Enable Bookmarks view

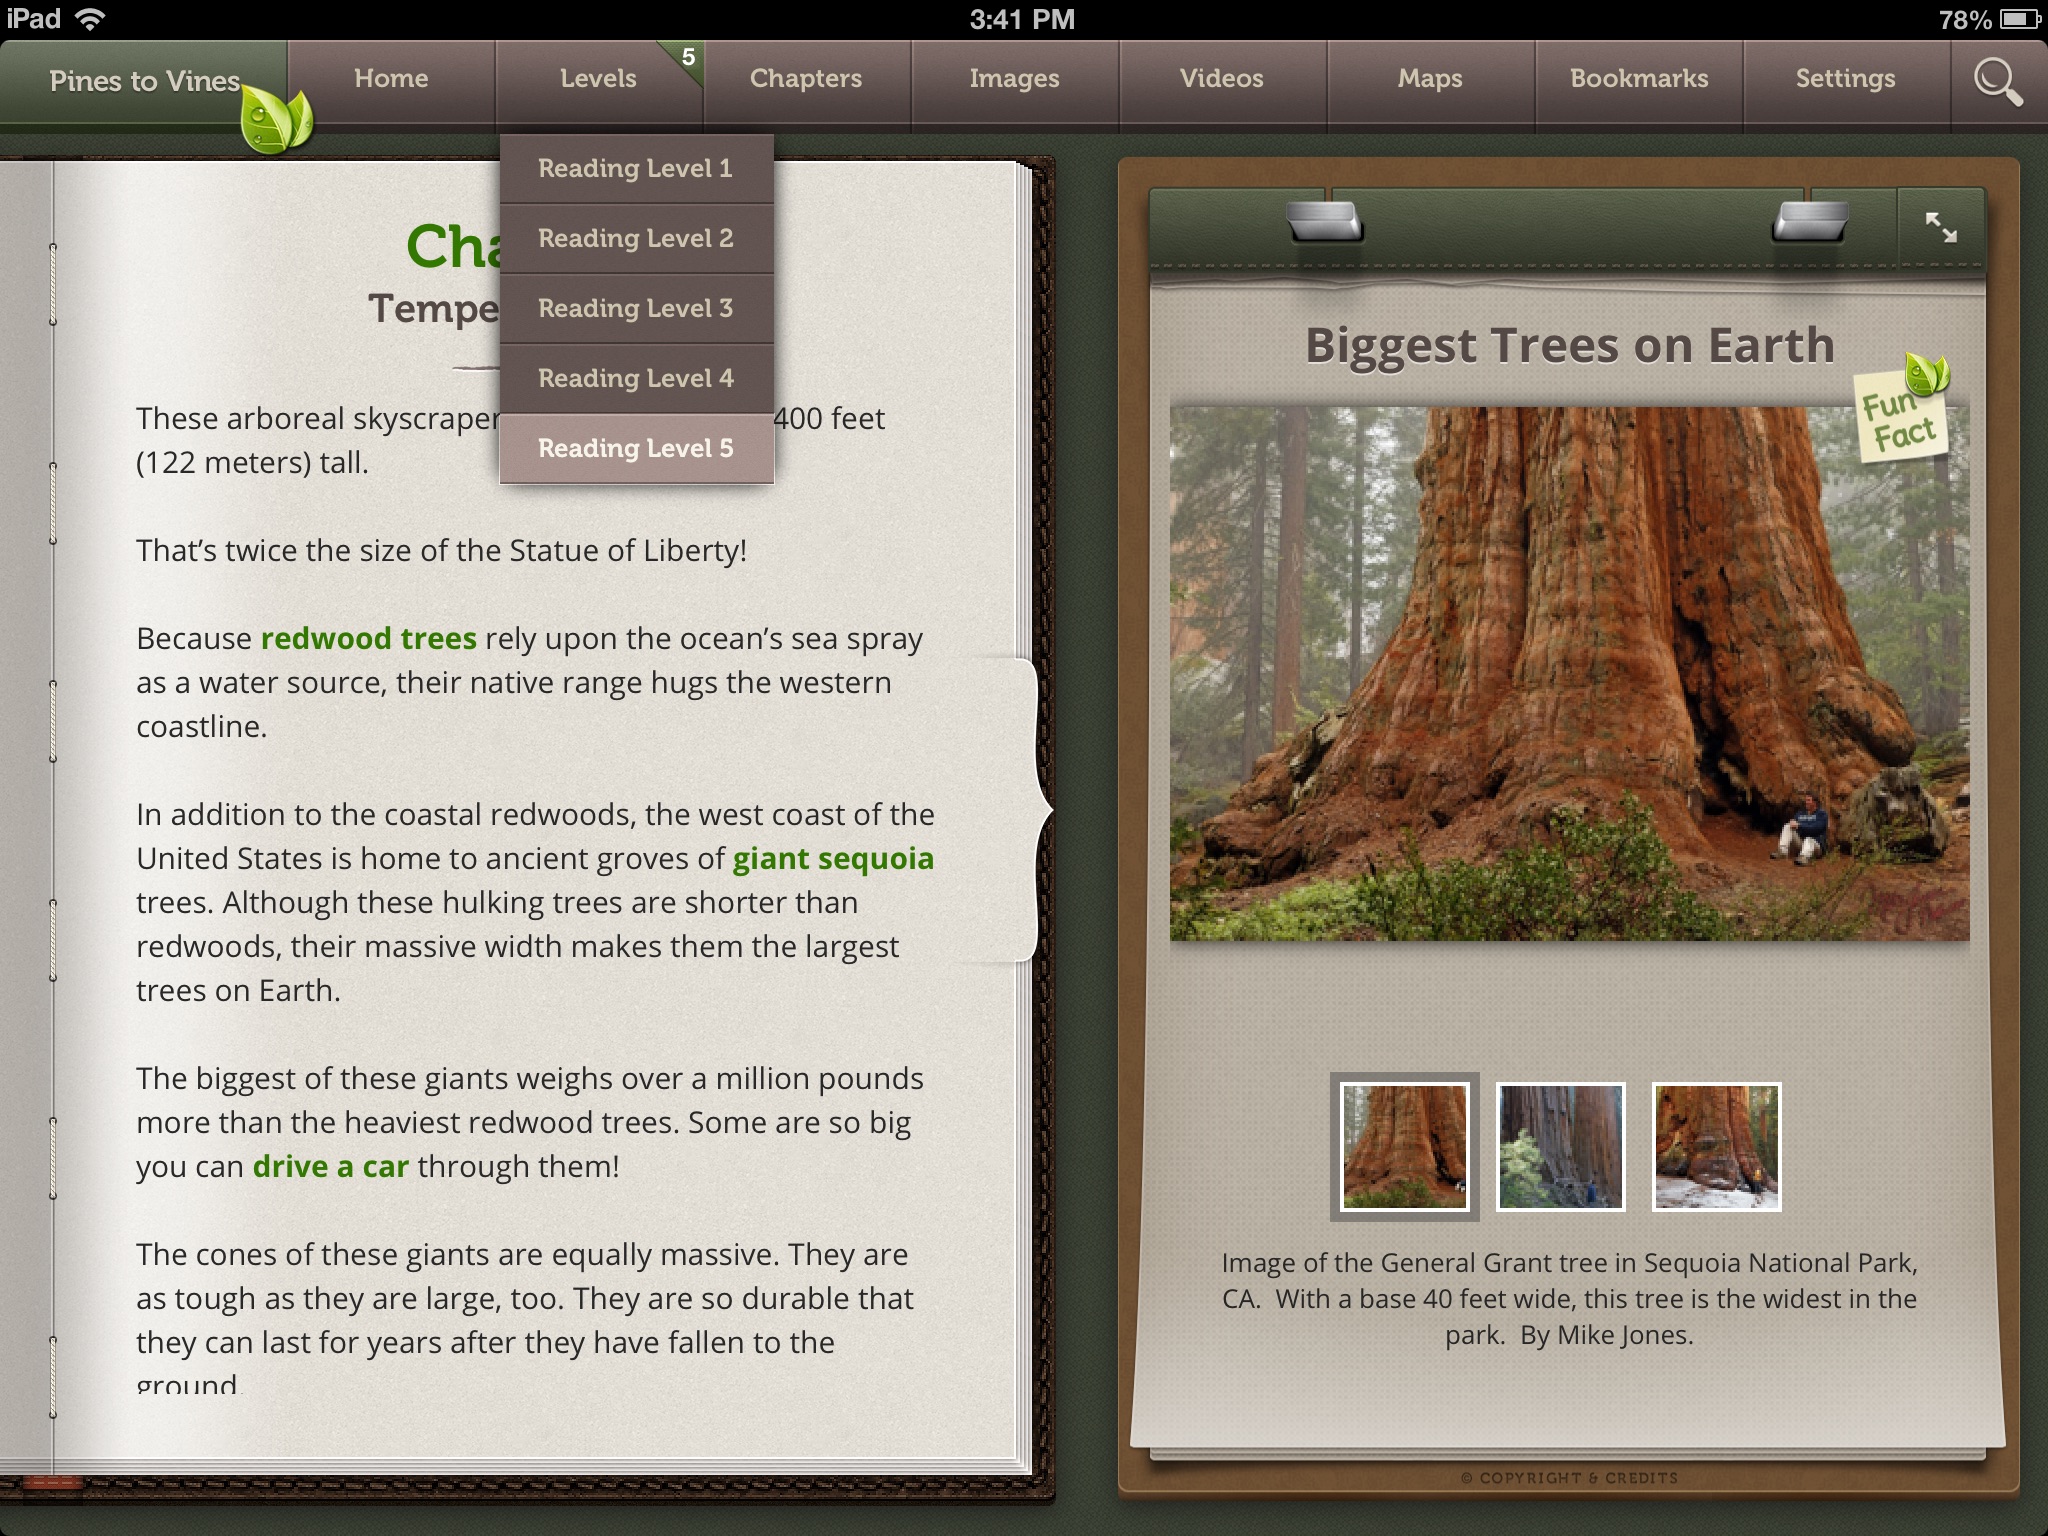[x=1638, y=77]
